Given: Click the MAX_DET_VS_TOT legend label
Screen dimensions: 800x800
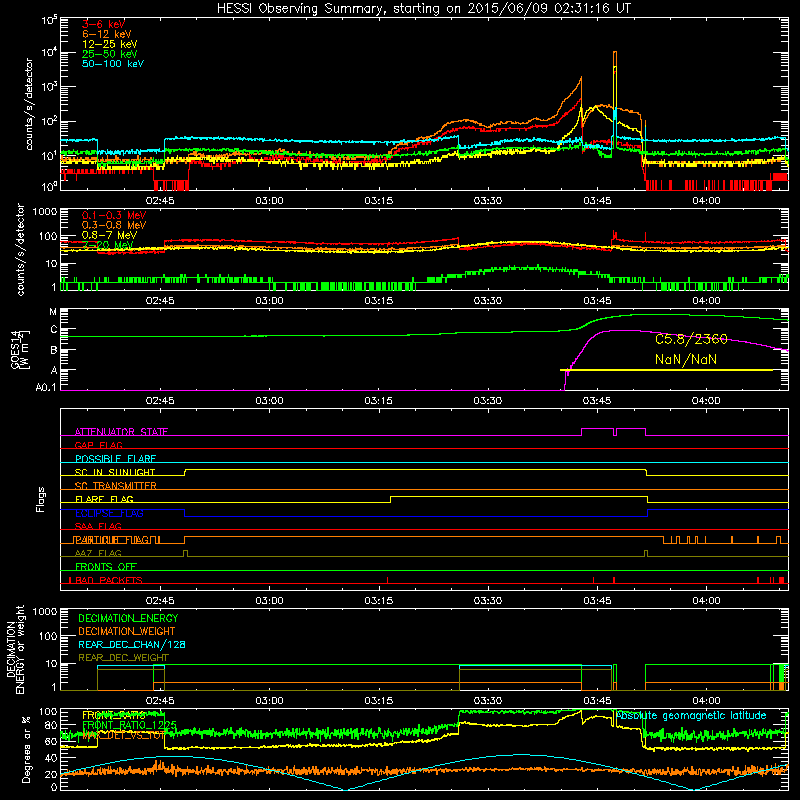Looking at the screenshot, I should (123, 735).
